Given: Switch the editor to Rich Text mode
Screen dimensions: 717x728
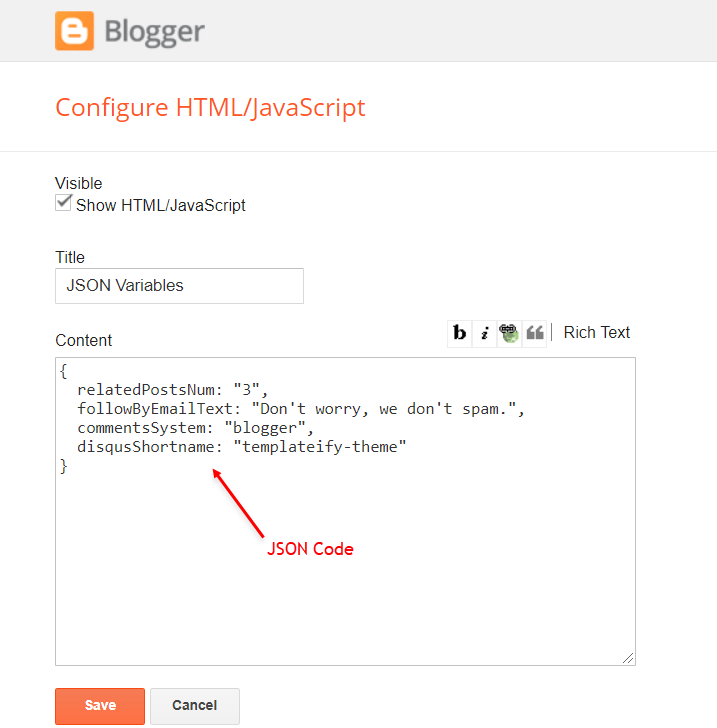Looking at the screenshot, I should [x=596, y=332].
